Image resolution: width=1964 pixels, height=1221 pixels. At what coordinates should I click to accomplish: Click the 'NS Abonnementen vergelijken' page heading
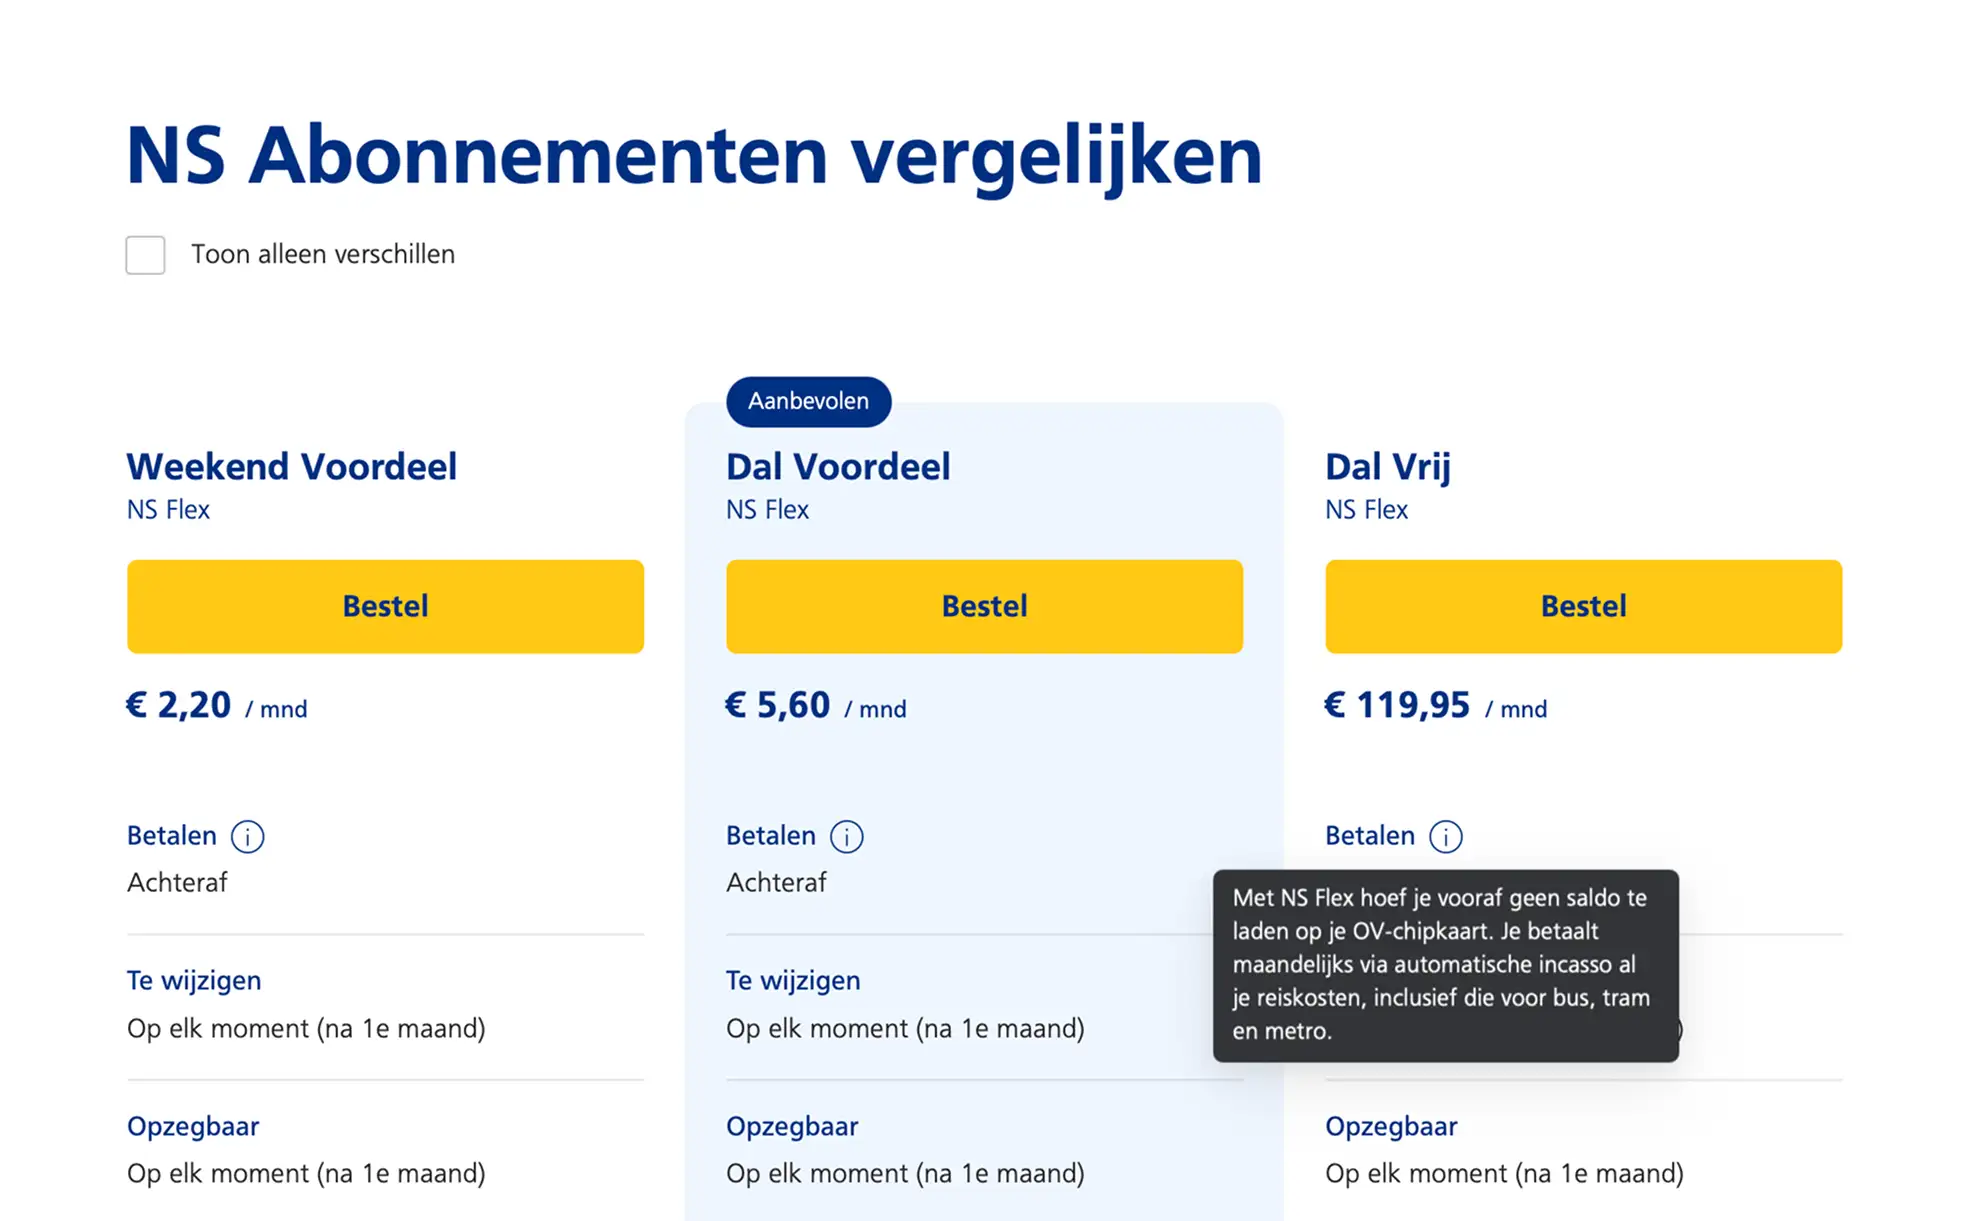(x=694, y=156)
